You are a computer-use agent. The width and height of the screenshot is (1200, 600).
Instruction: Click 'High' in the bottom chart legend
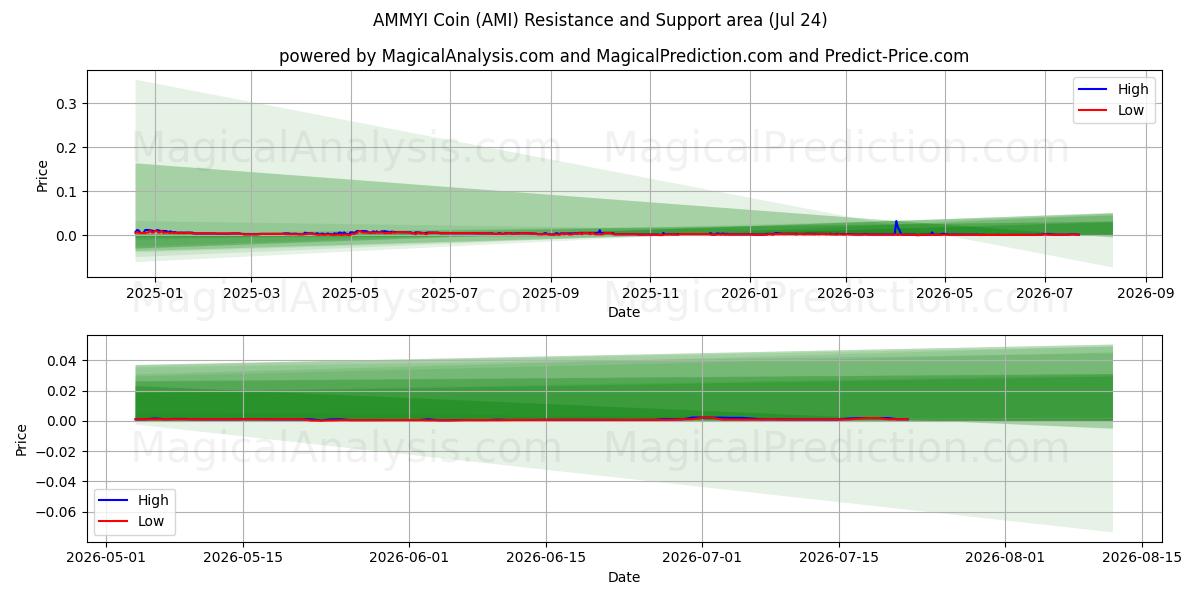coord(153,500)
